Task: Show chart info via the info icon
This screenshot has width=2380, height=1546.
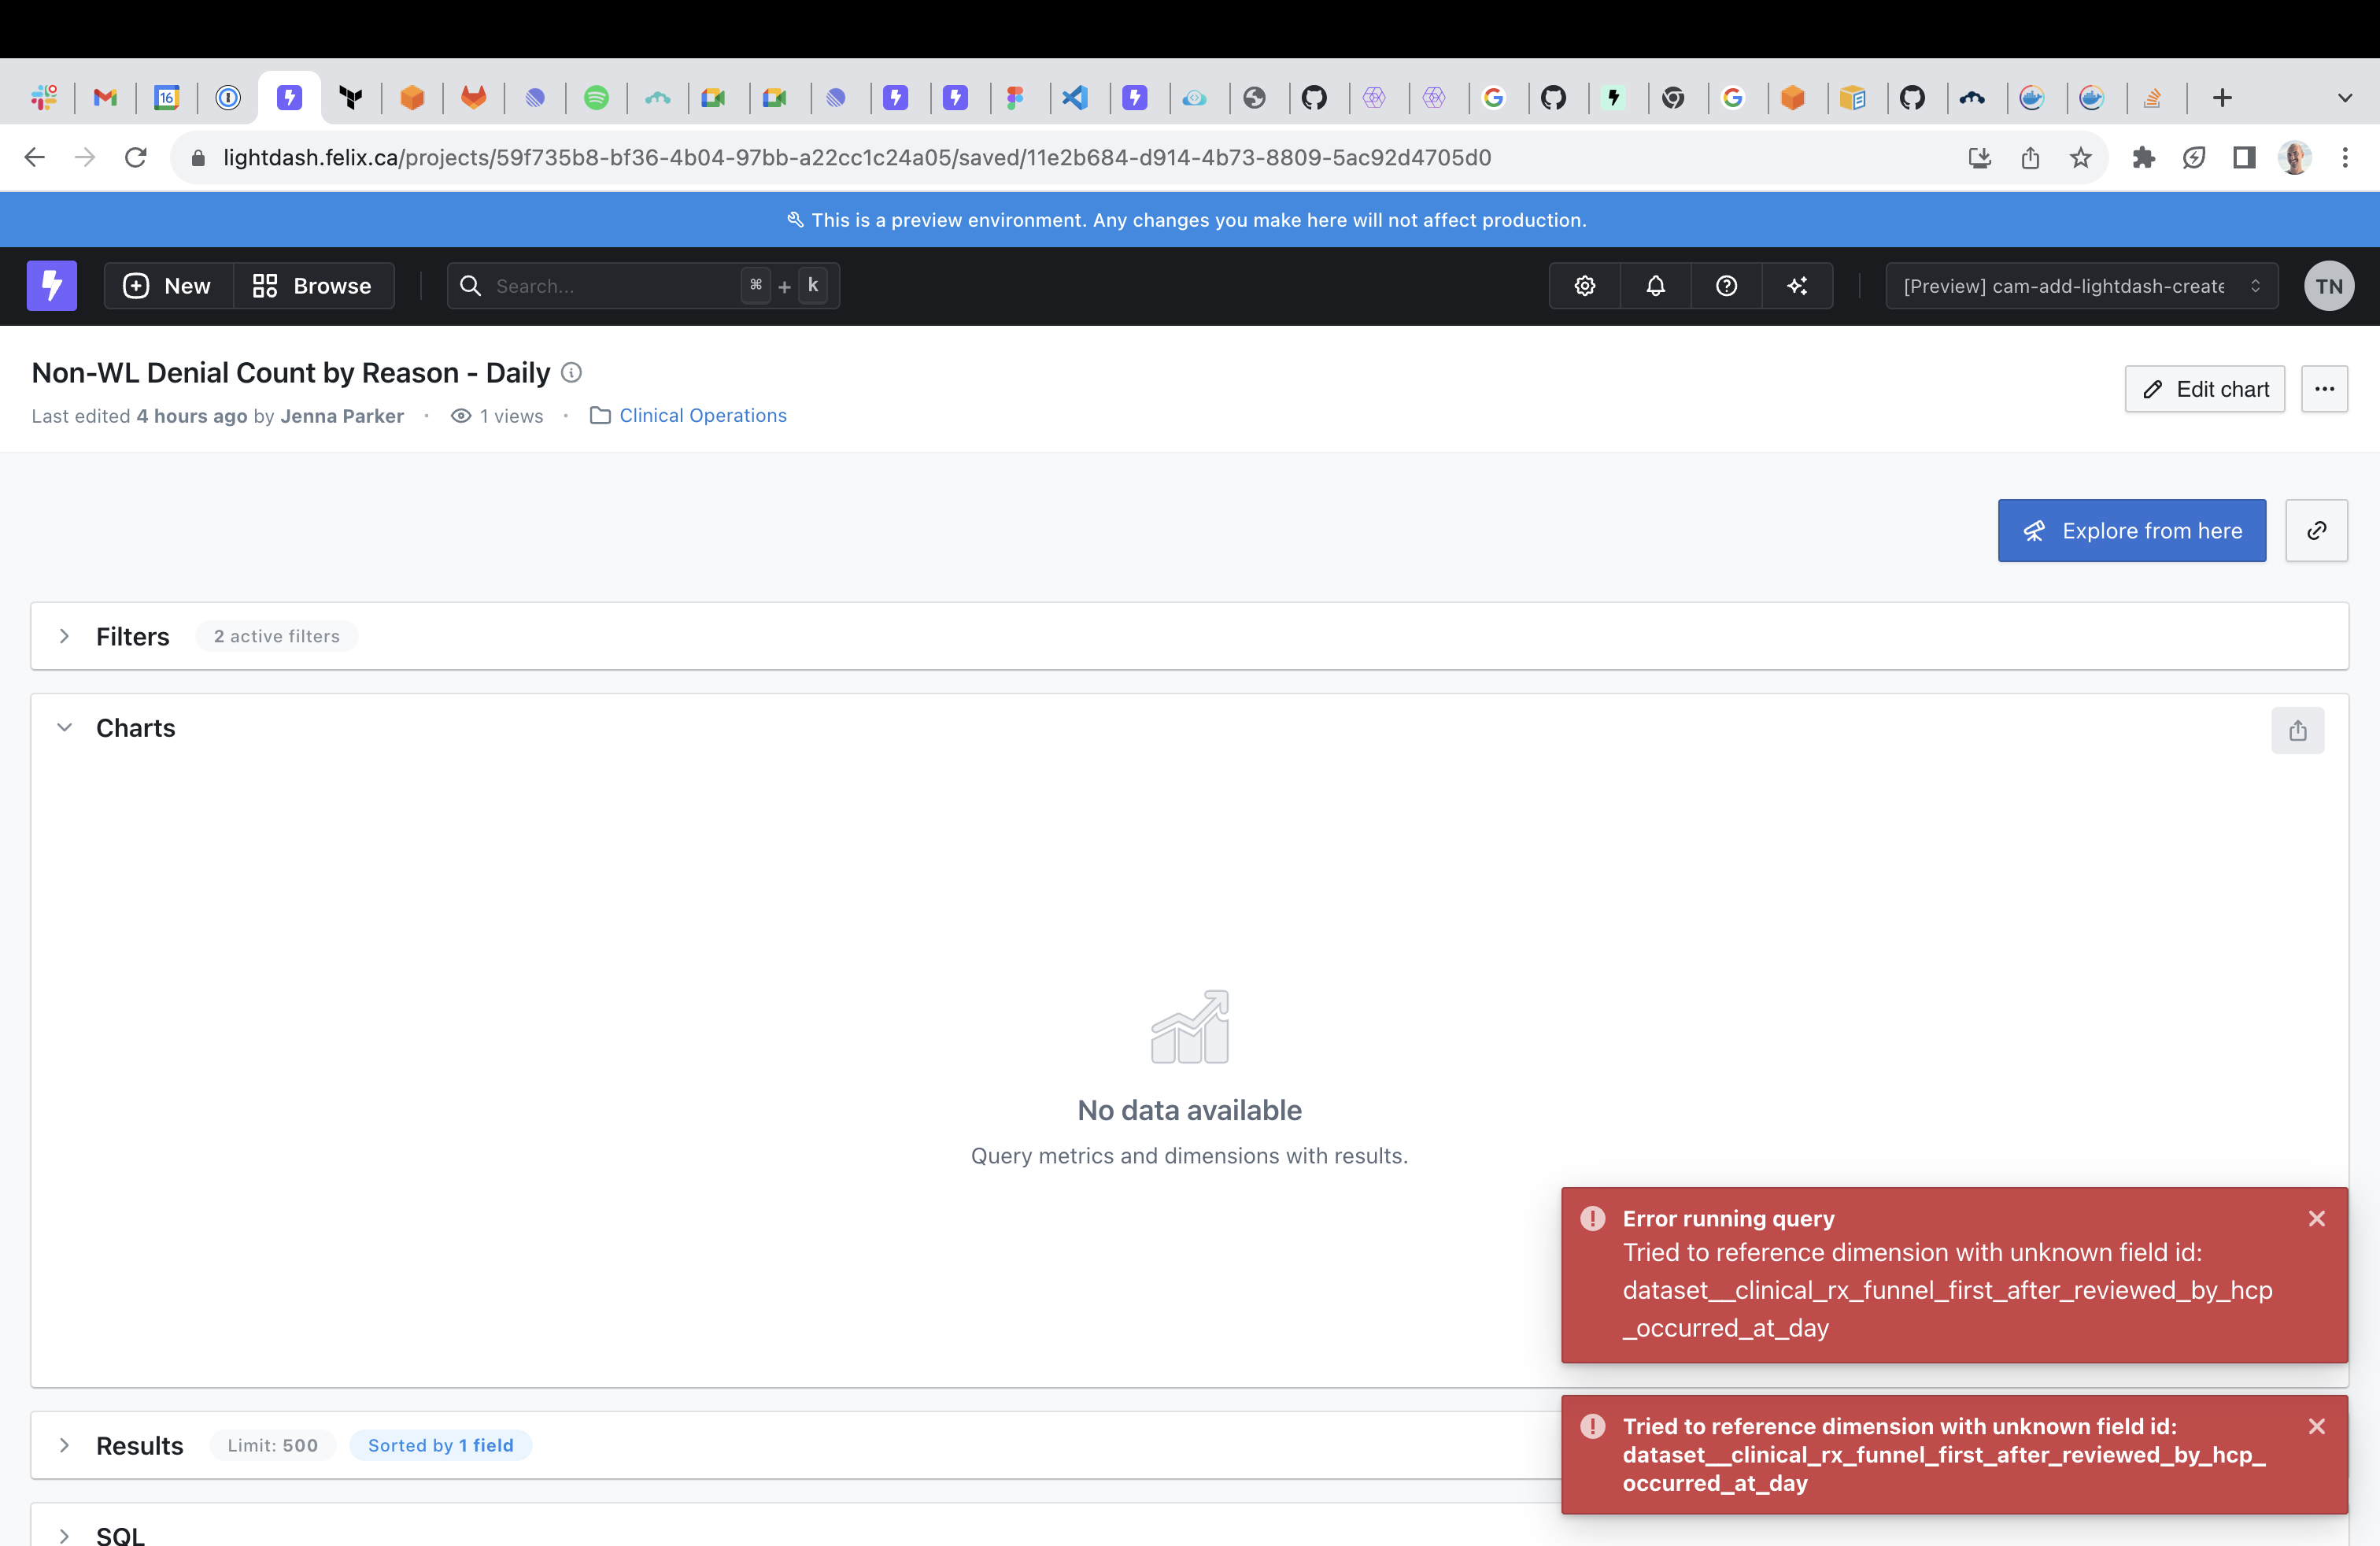Action: 571,372
